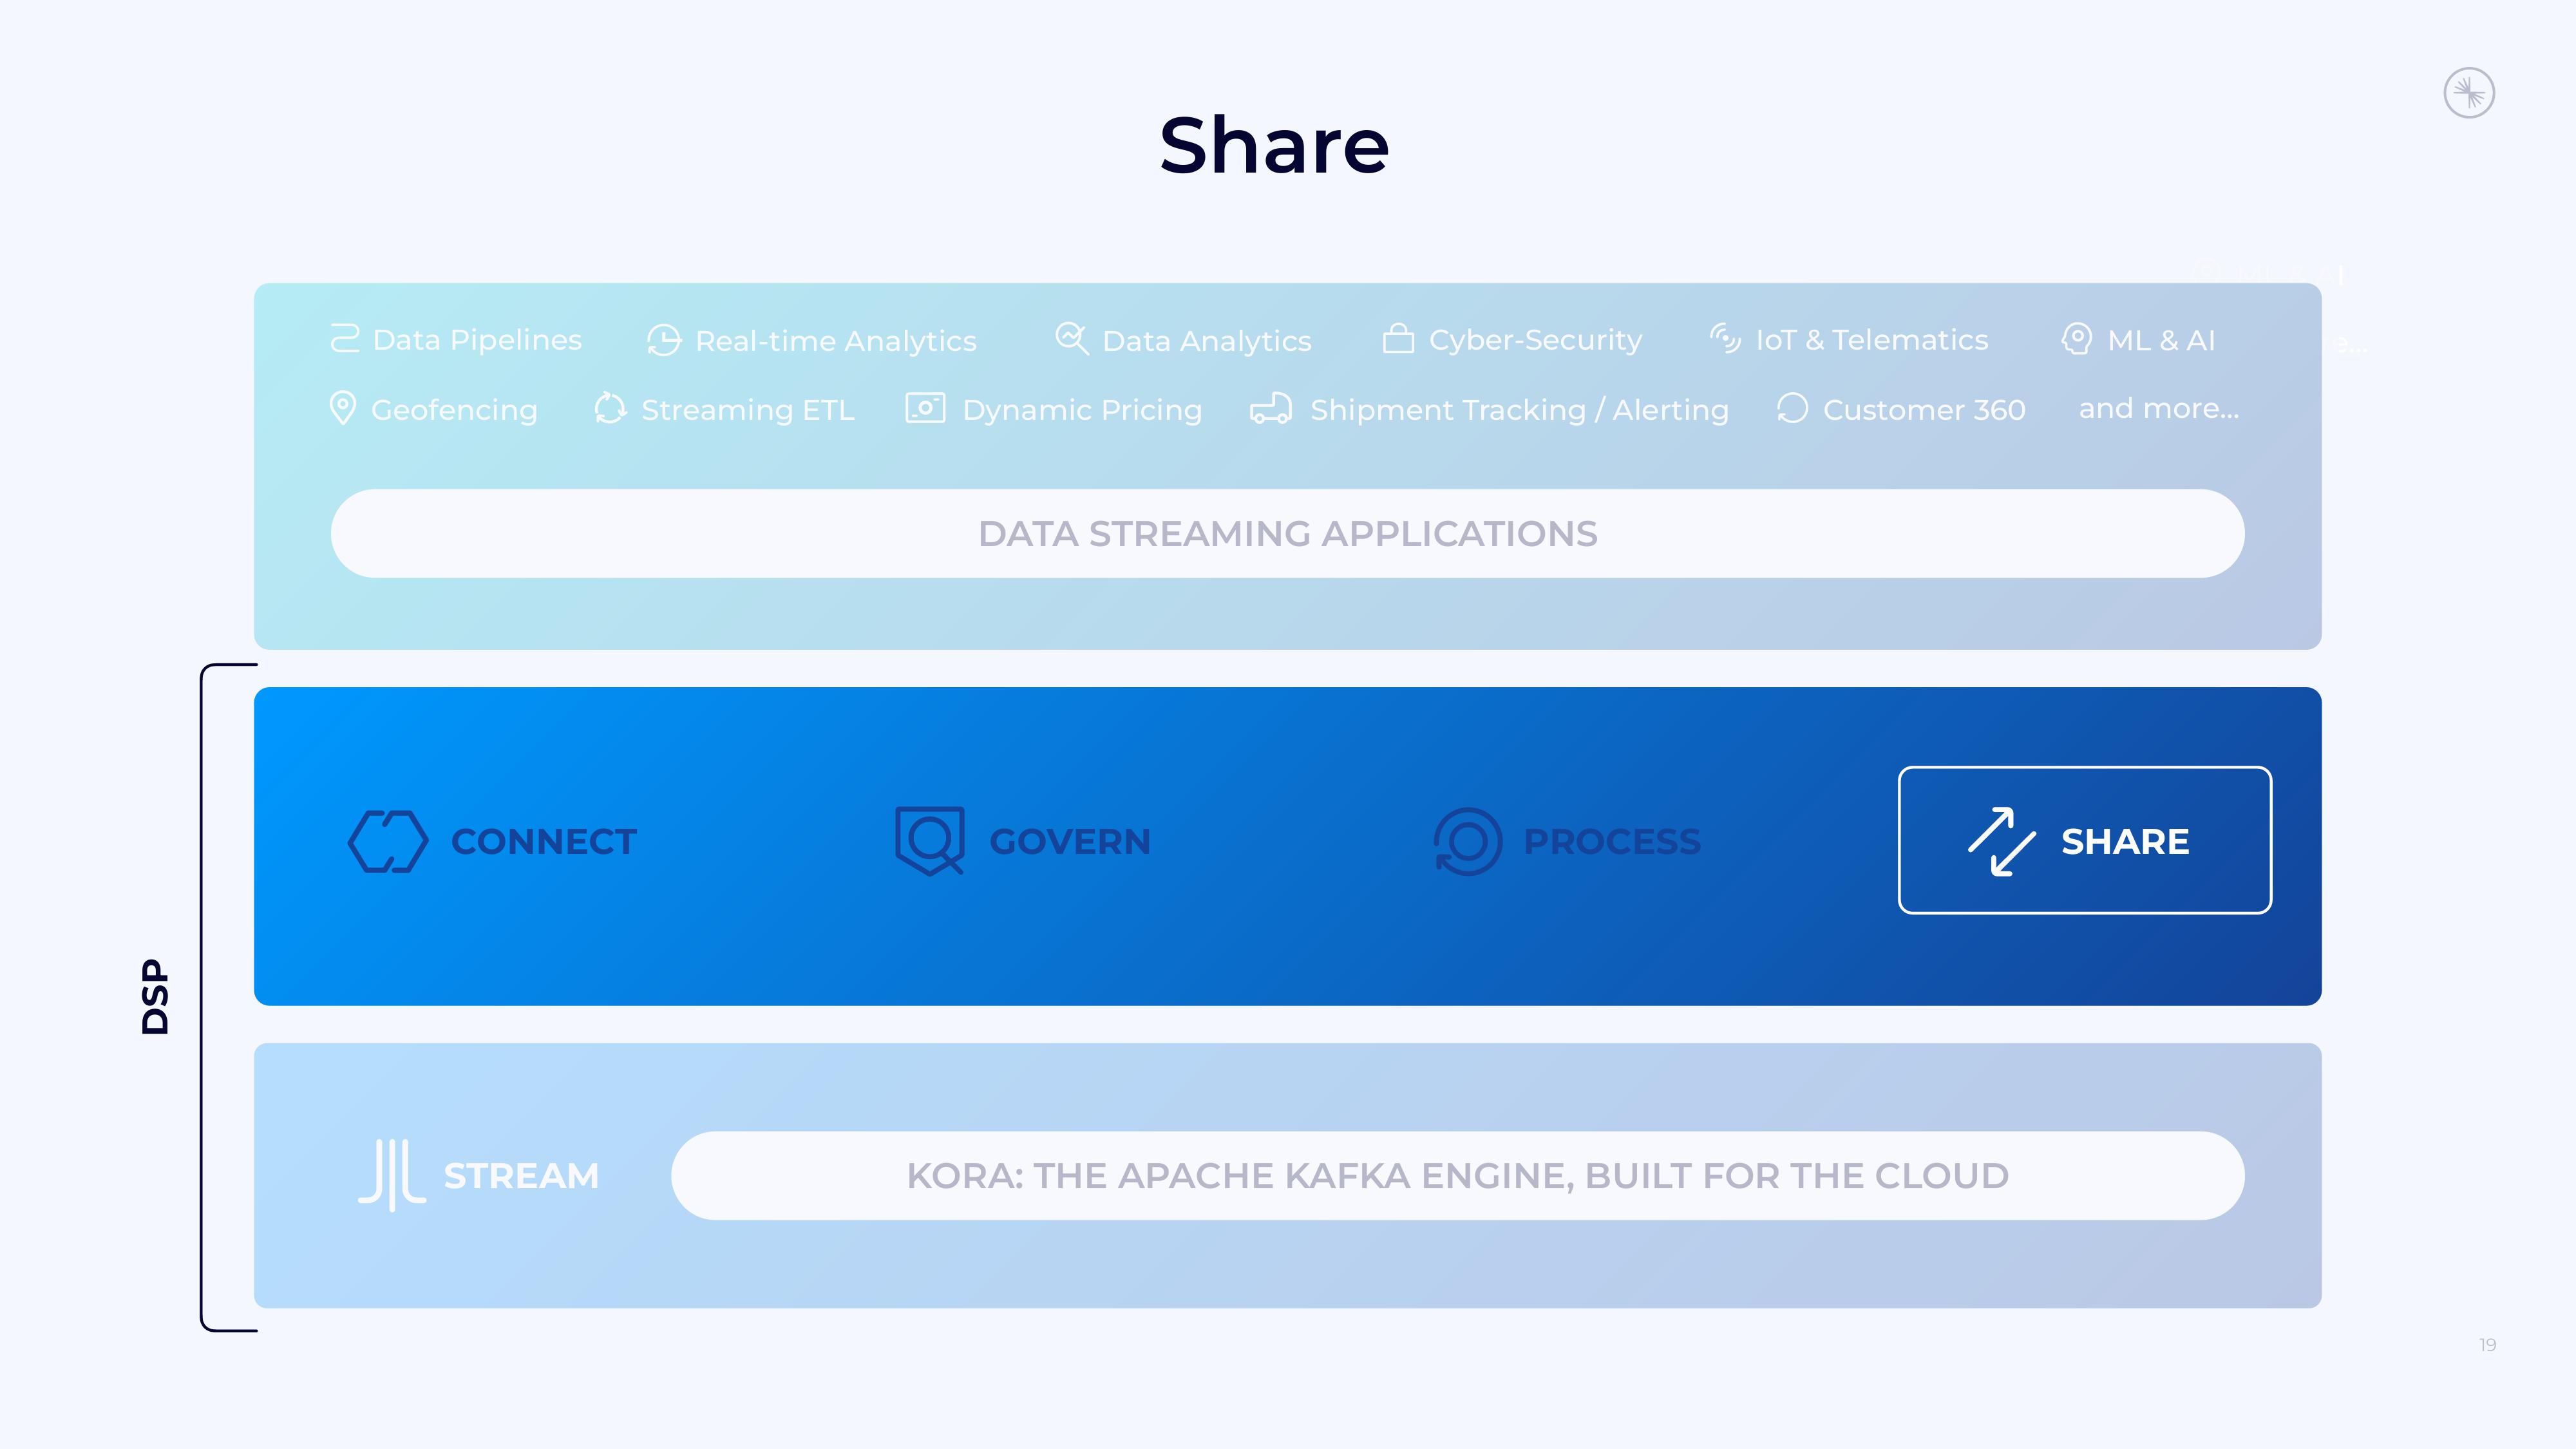Click the IoT & Telematics icon

(1725, 338)
